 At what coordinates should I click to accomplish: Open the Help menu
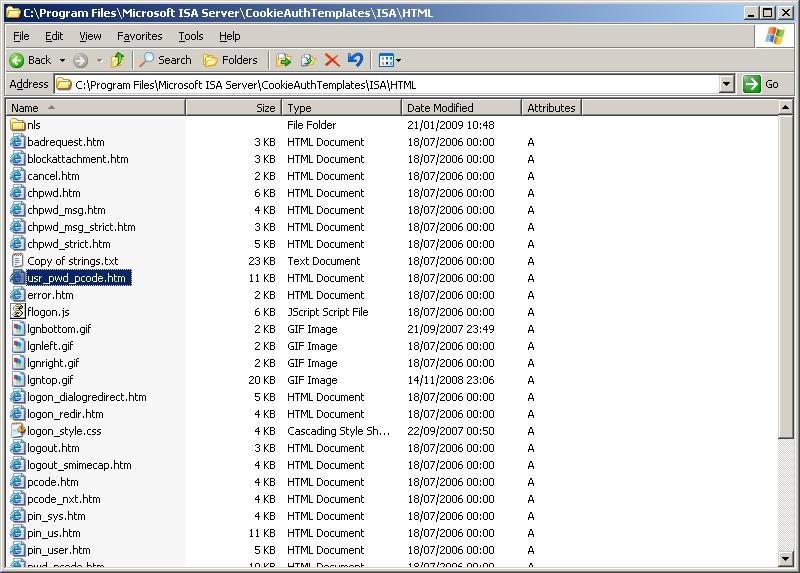[x=230, y=36]
